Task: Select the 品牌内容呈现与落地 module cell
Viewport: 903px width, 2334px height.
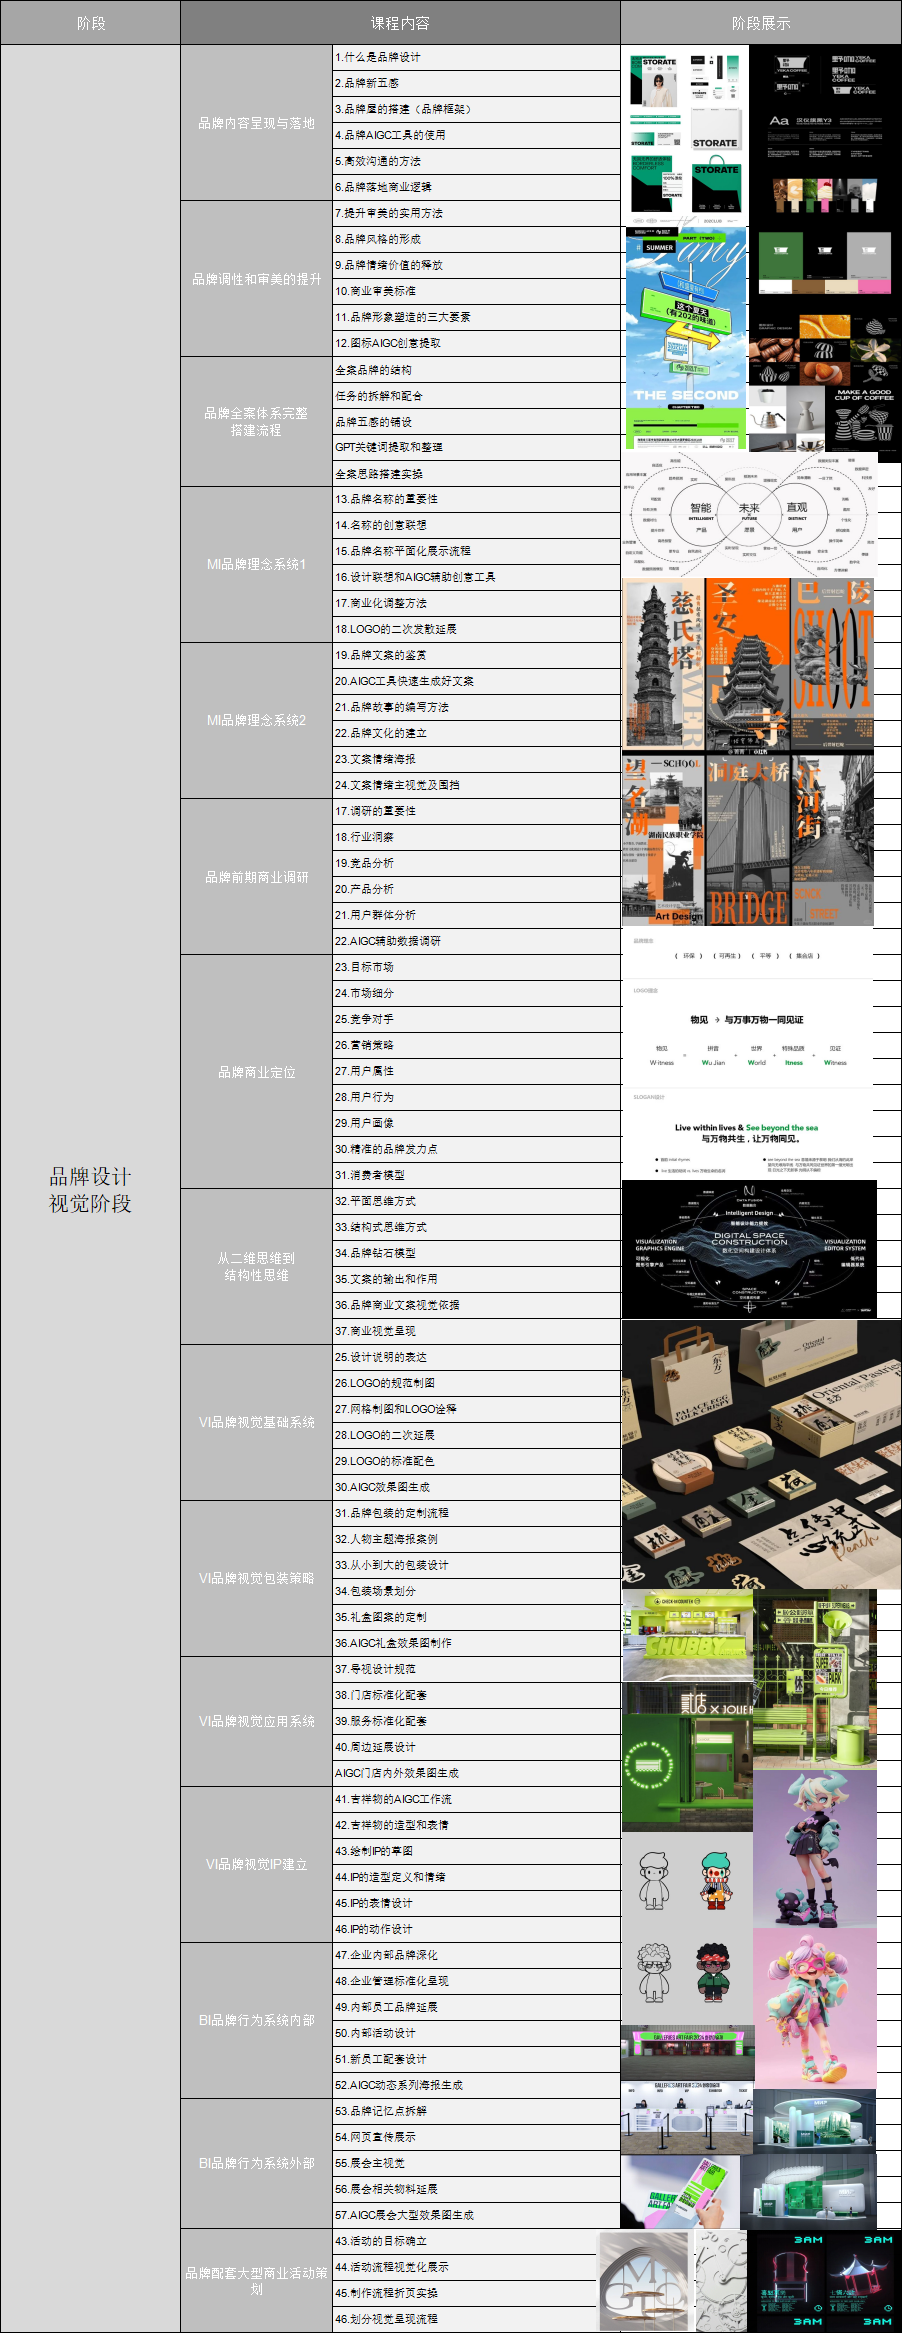Action: 256,123
